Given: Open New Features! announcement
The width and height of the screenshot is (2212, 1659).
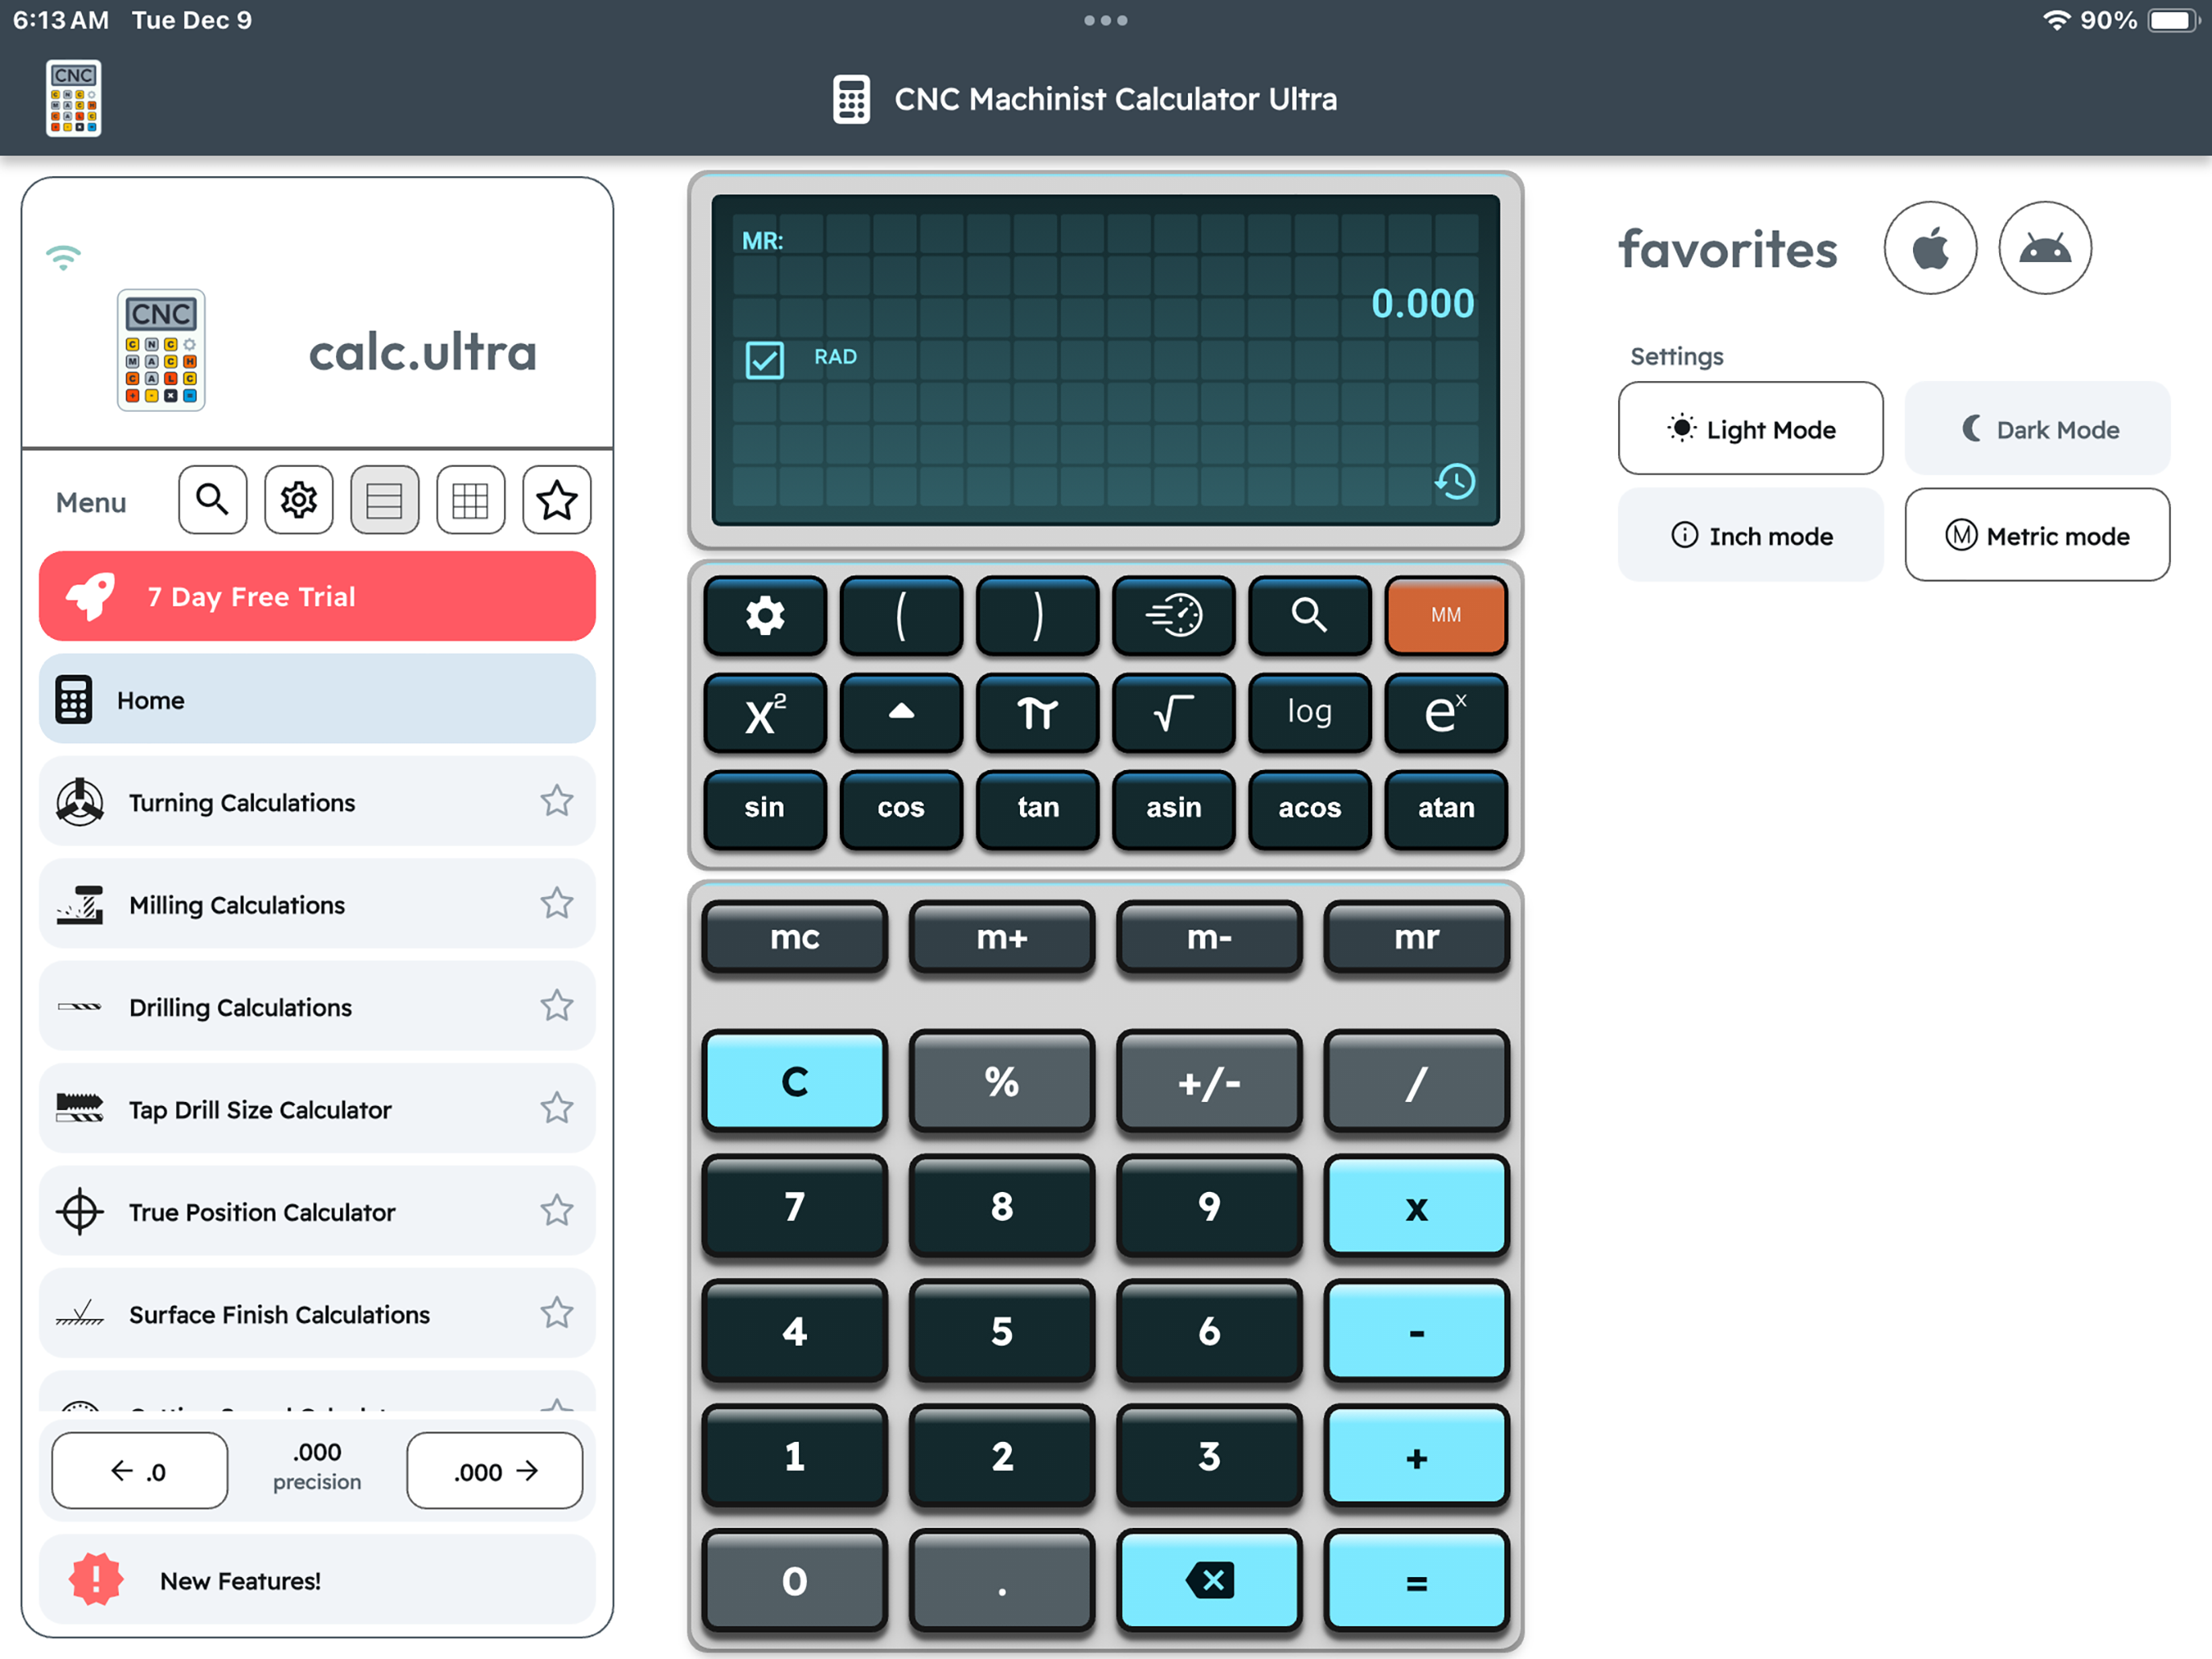Looking at the screenshot, I should 317,1580.
